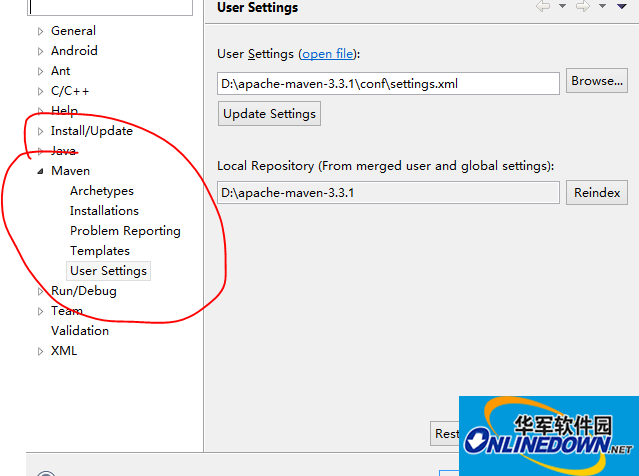The image size is (639, 476).
Task: Select the Maven category
Action: (71, 171)
